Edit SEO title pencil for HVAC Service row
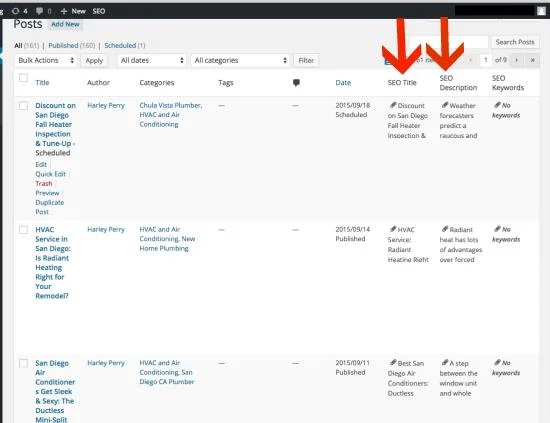 point(393,229)
